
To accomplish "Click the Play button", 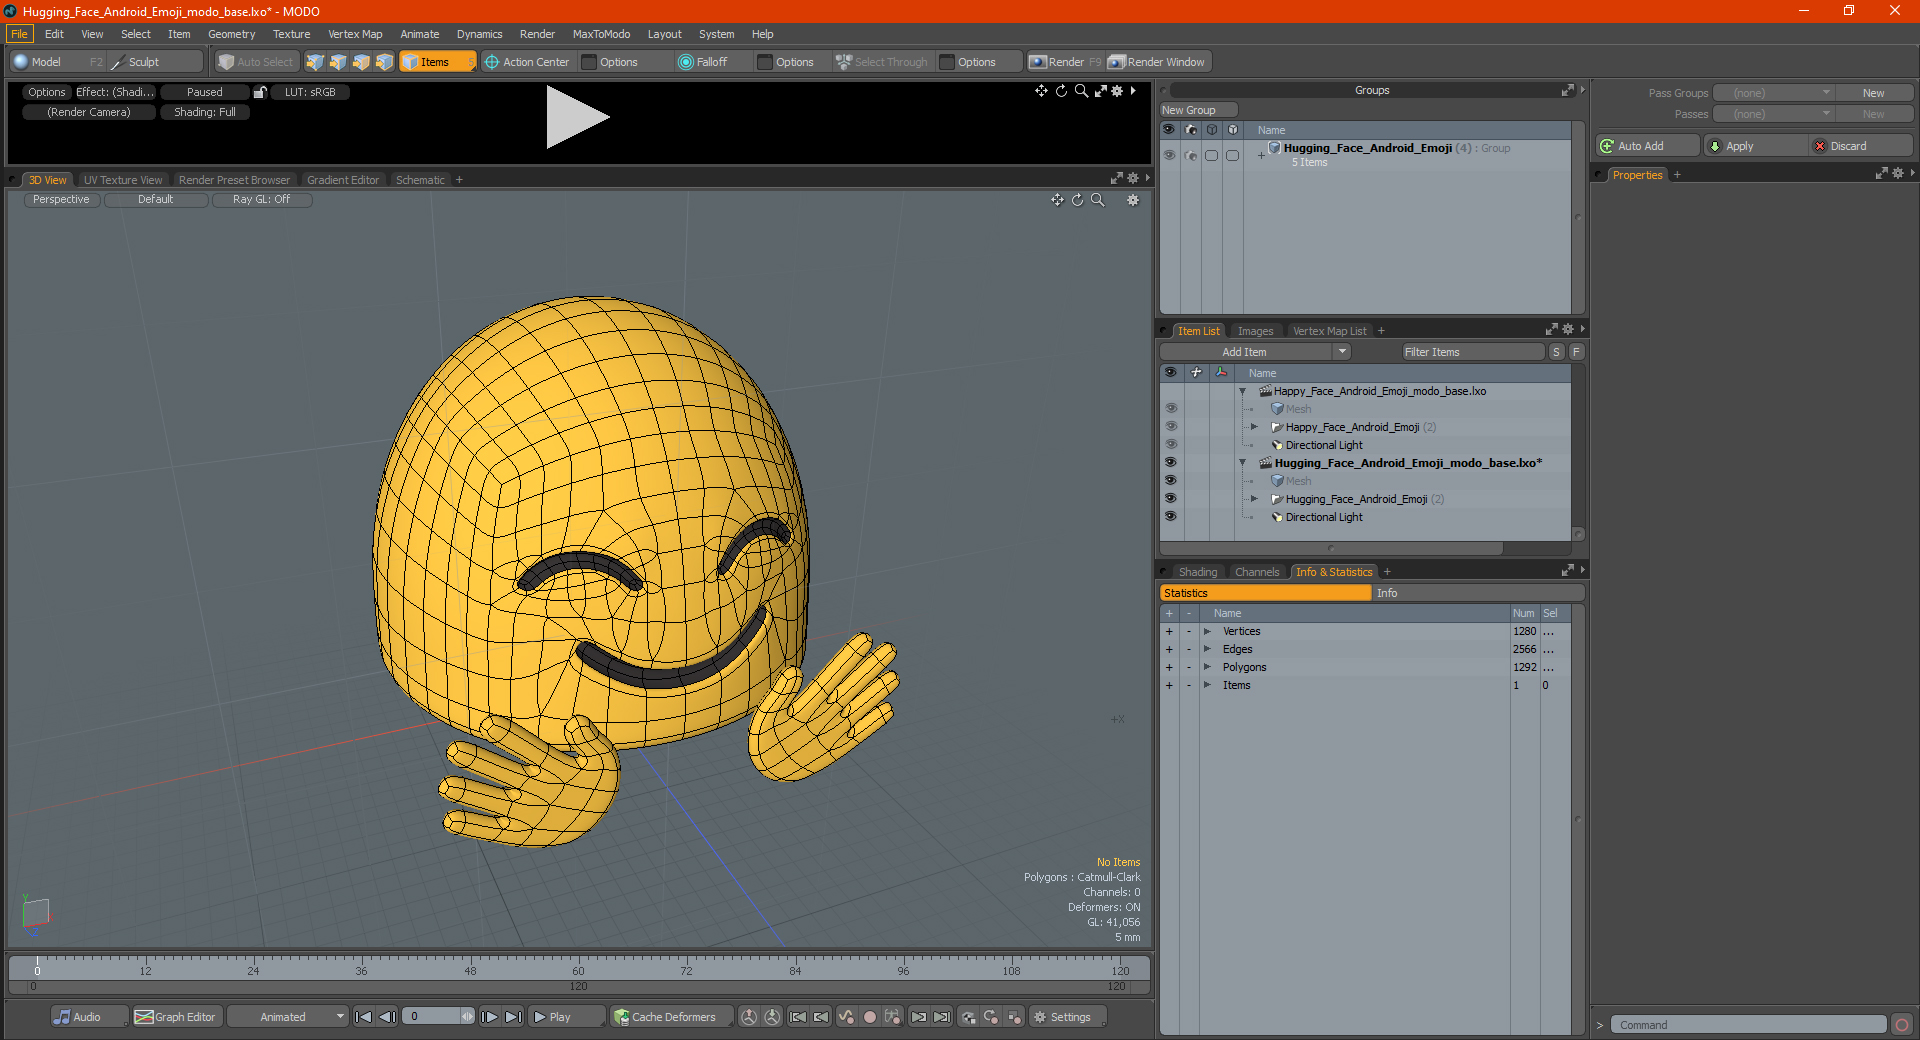I will [x=566, y=1017].
